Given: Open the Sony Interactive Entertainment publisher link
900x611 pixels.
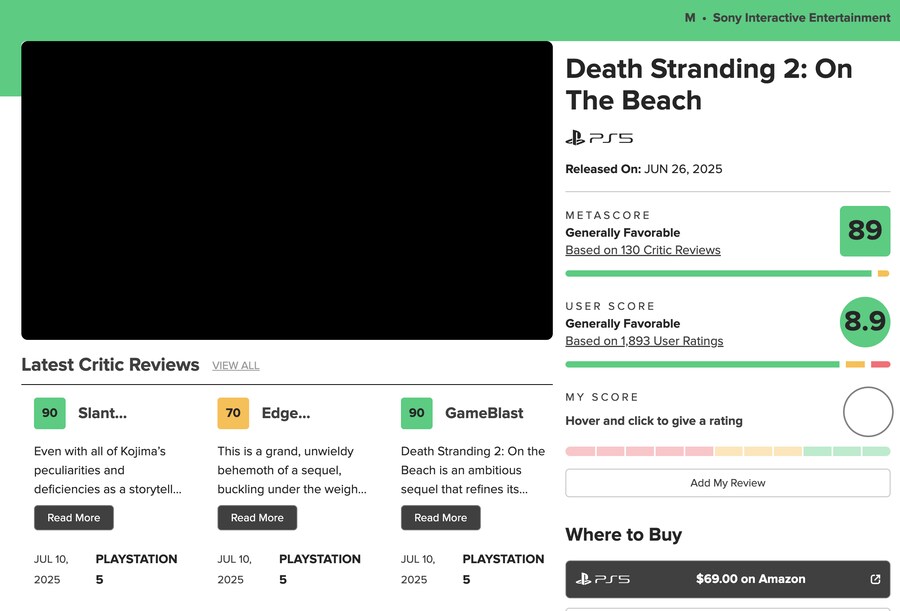Looking at the screenshot, I should [x=801, y=18].
